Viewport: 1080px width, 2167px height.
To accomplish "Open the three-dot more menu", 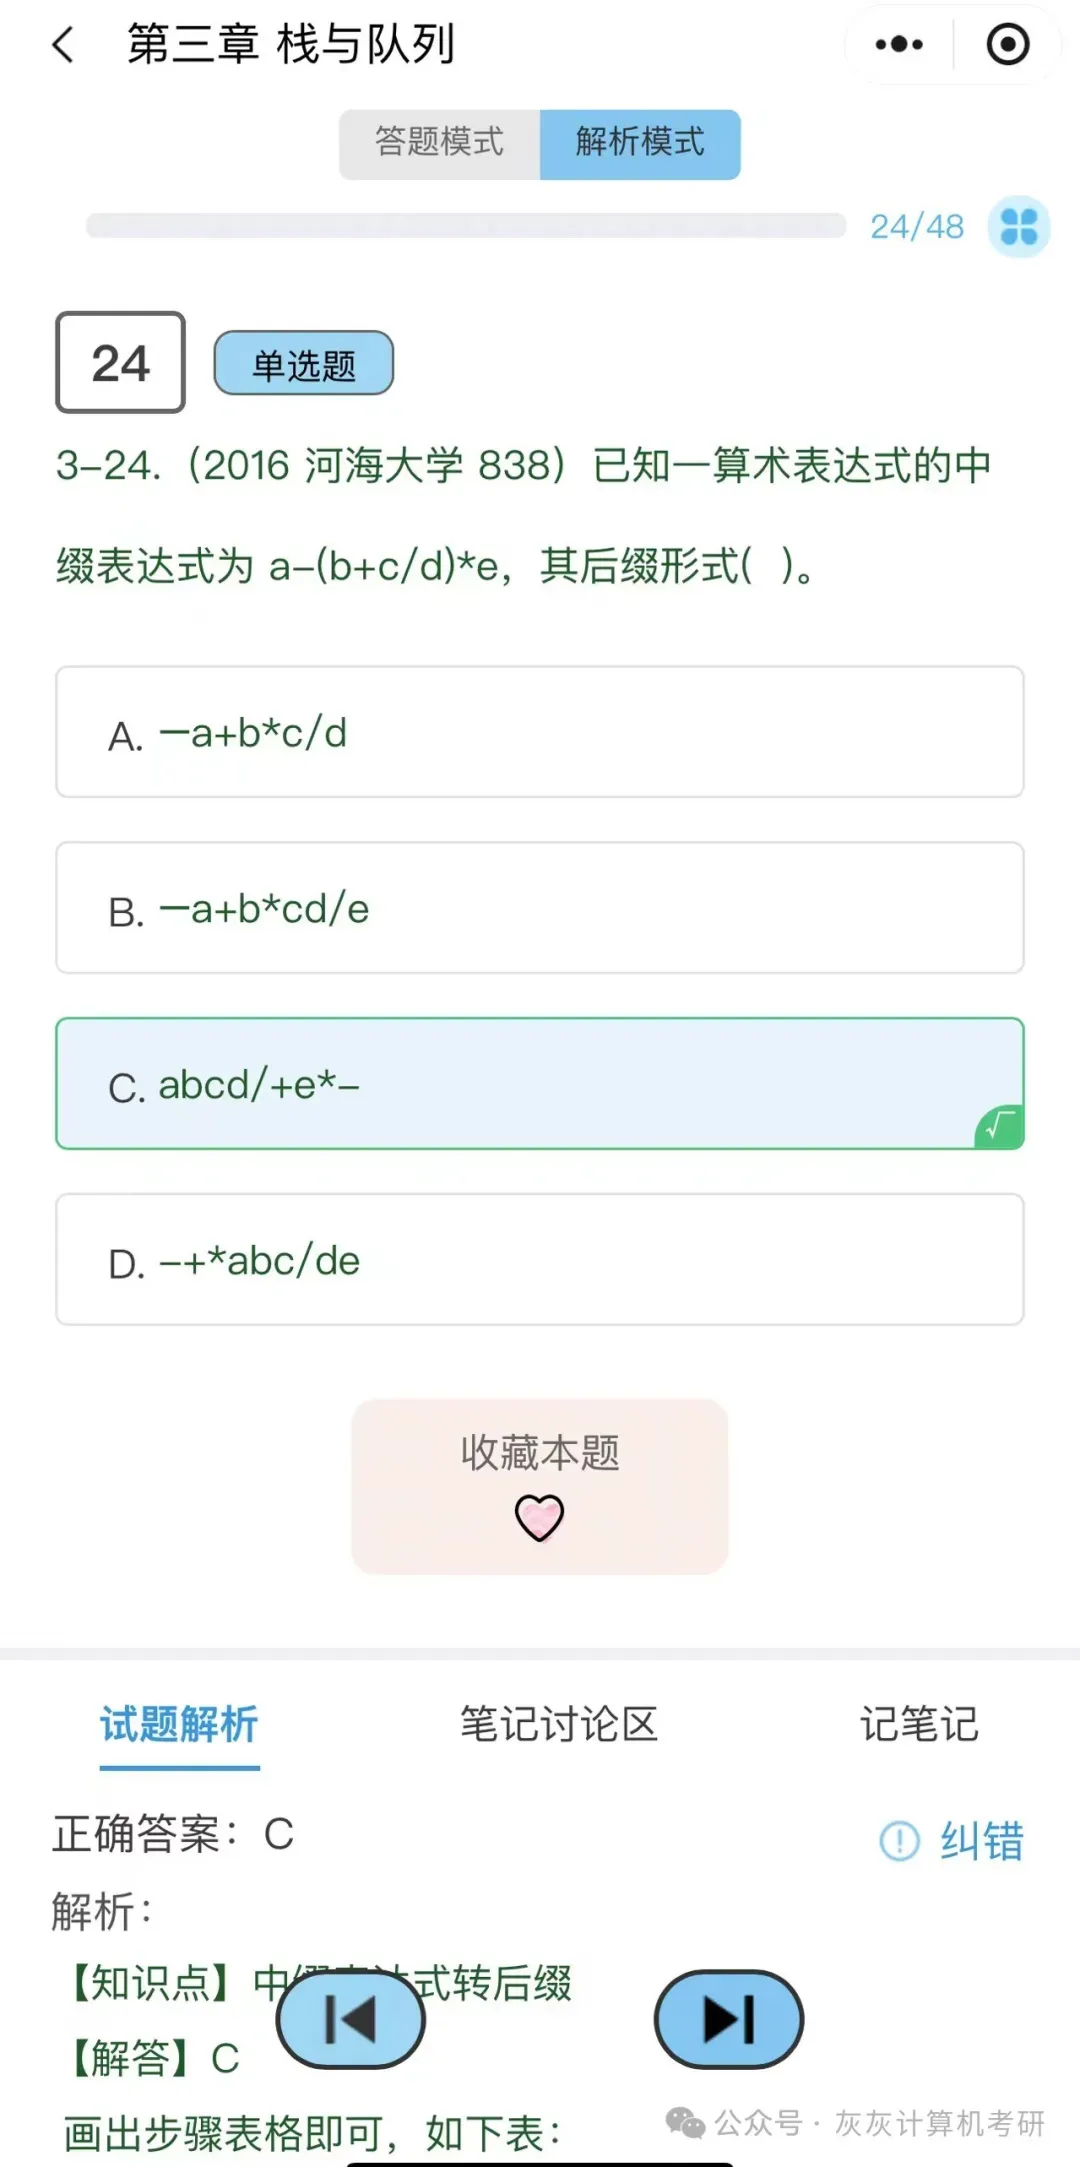I will (899, 45).
